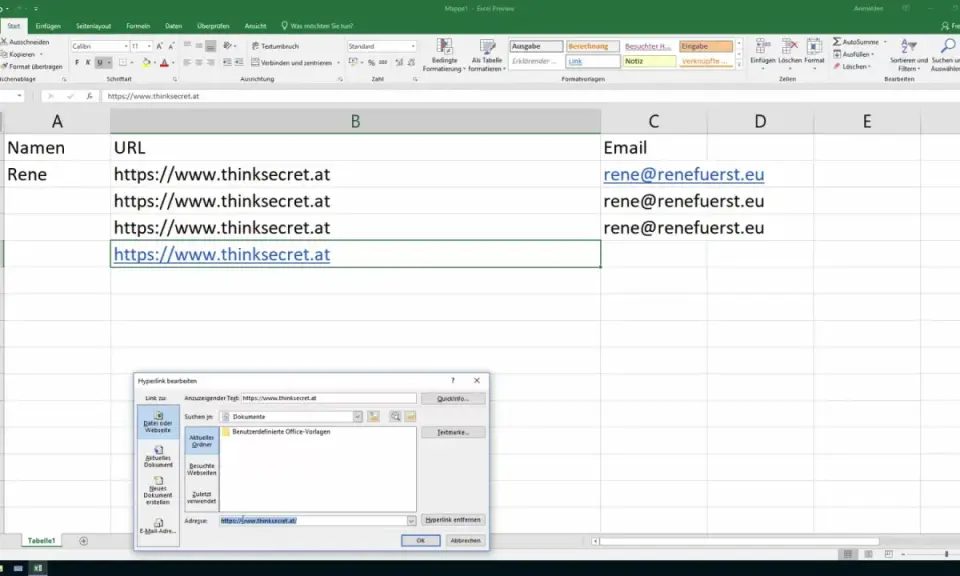Click OK in Hyperlink bearbeiten dialog
960x576 pixels.
pos(421,540)
